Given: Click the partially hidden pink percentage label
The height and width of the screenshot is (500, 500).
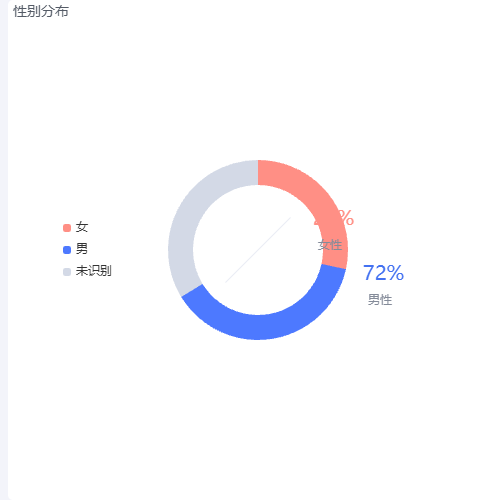Looking at the screenshot, I should click(x=334, y=218).
